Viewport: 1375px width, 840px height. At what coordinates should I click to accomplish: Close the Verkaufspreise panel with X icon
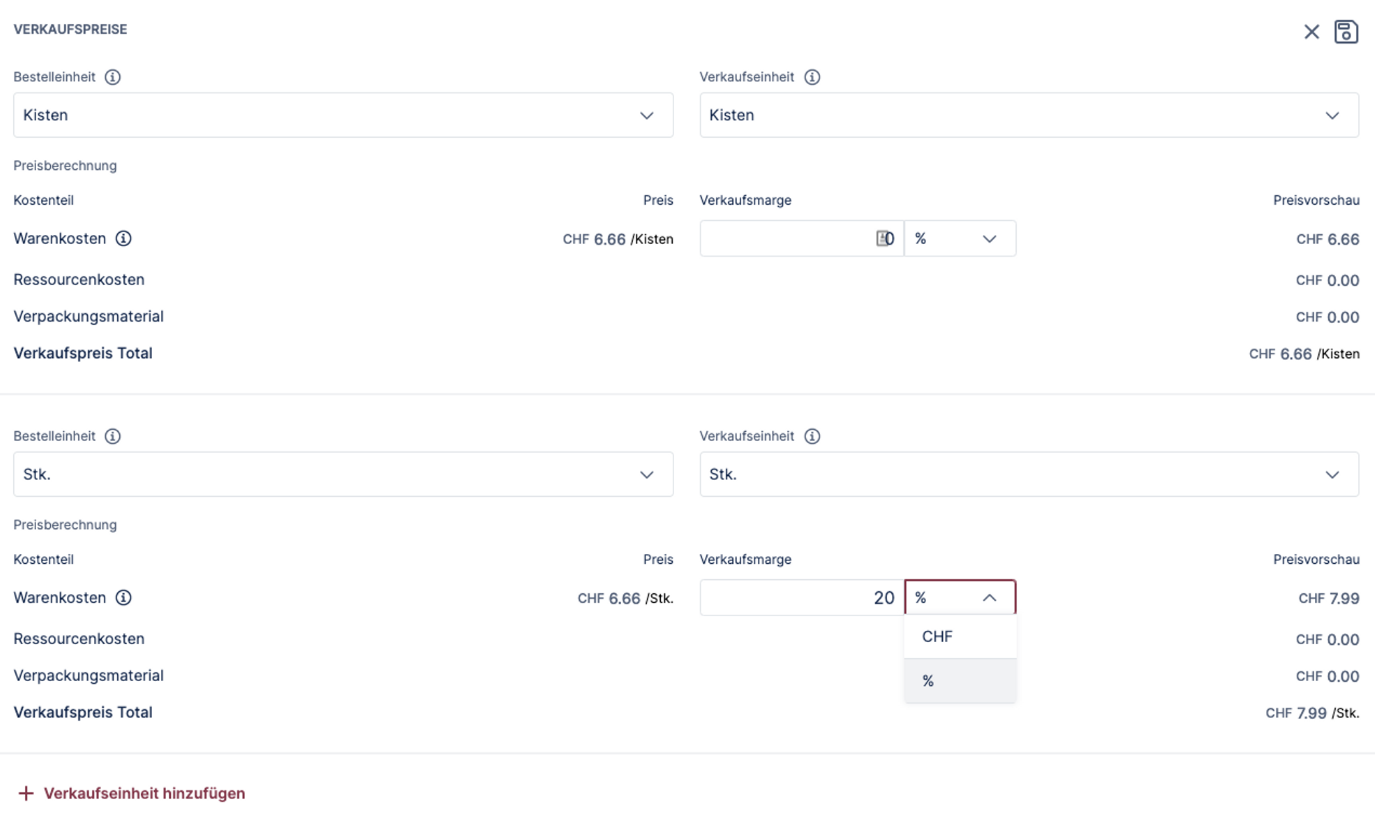pyautogui.click(x=1311, y=32)
